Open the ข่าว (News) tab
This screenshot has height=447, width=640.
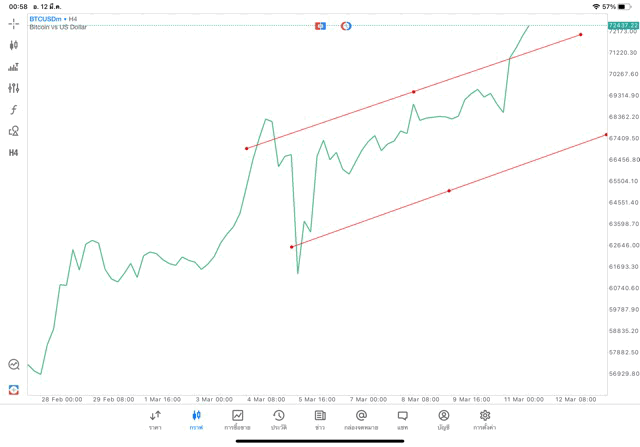320,420
